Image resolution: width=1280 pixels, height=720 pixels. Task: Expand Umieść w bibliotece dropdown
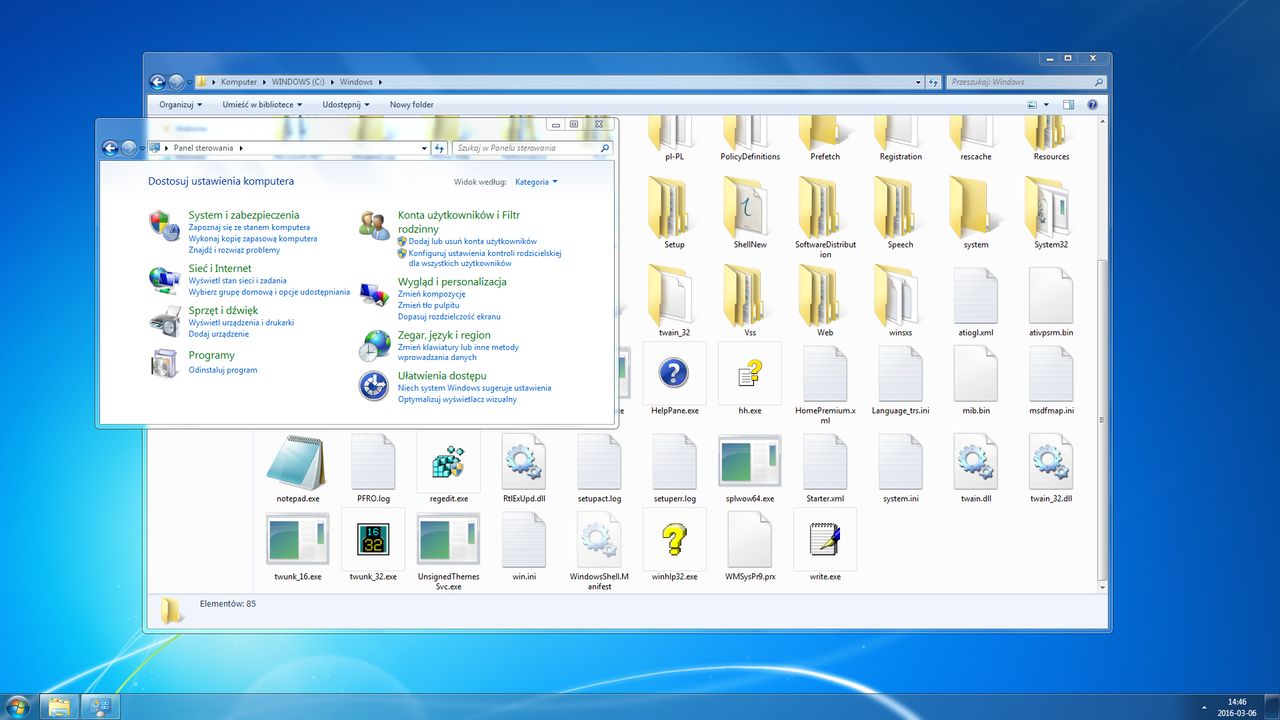(x=262, y=104)
